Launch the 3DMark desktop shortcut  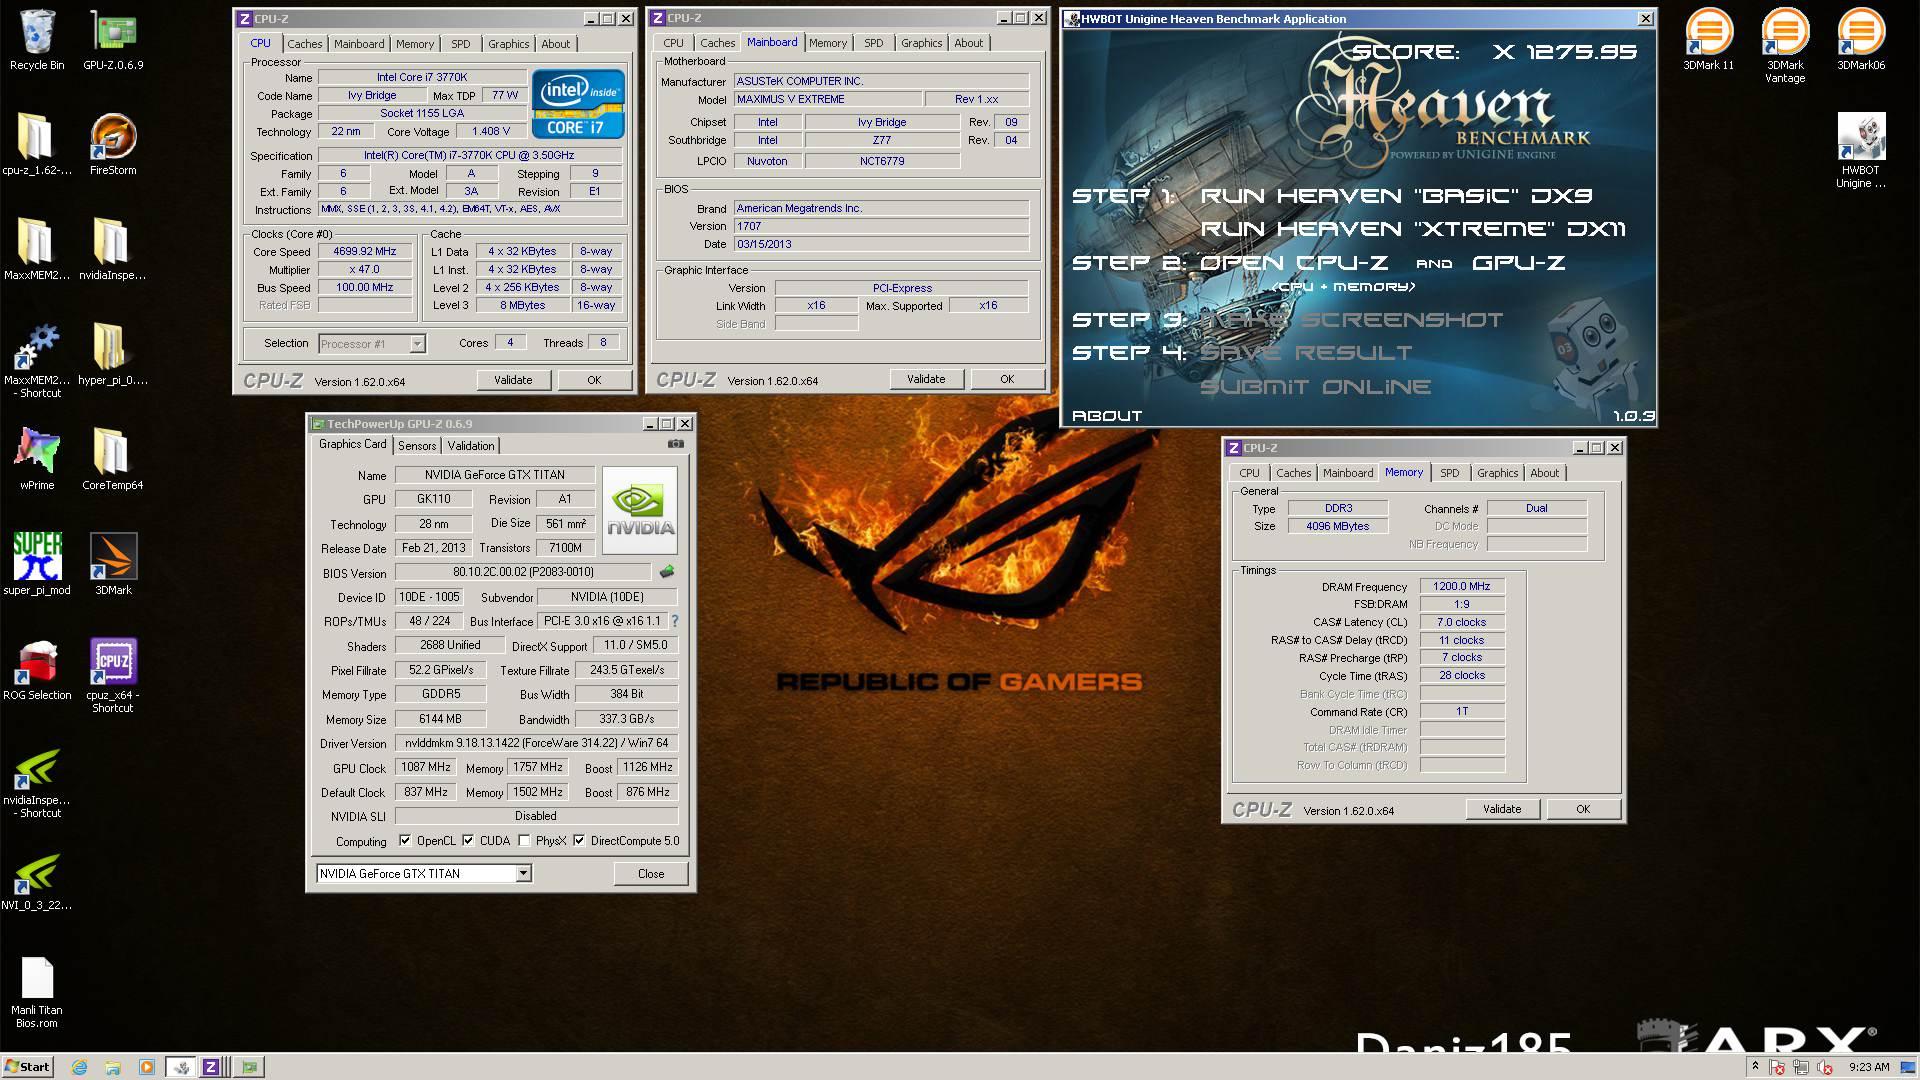point(113,564)
